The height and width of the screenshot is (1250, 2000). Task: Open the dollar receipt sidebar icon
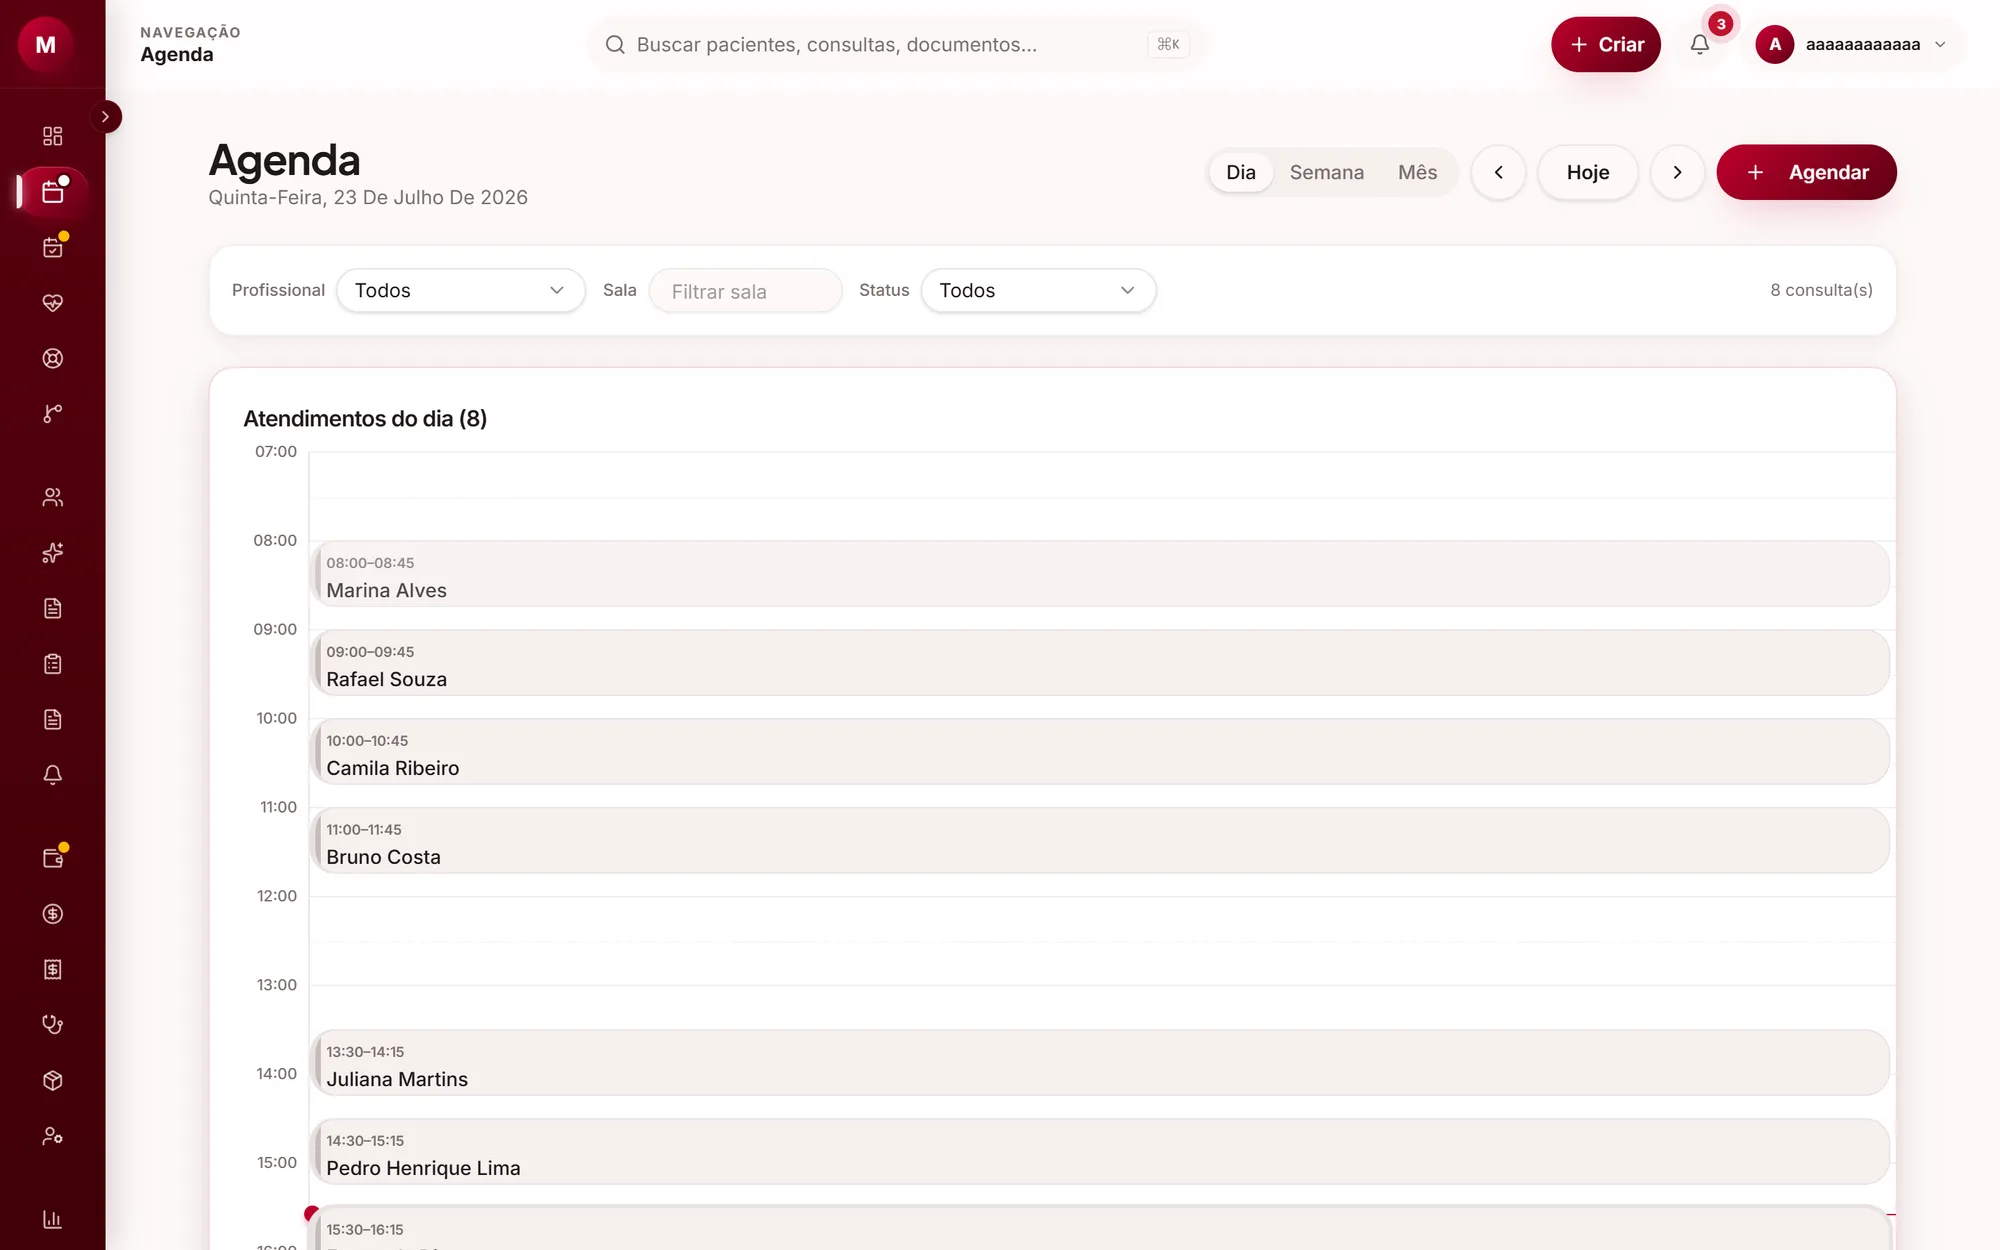(53, 969)
